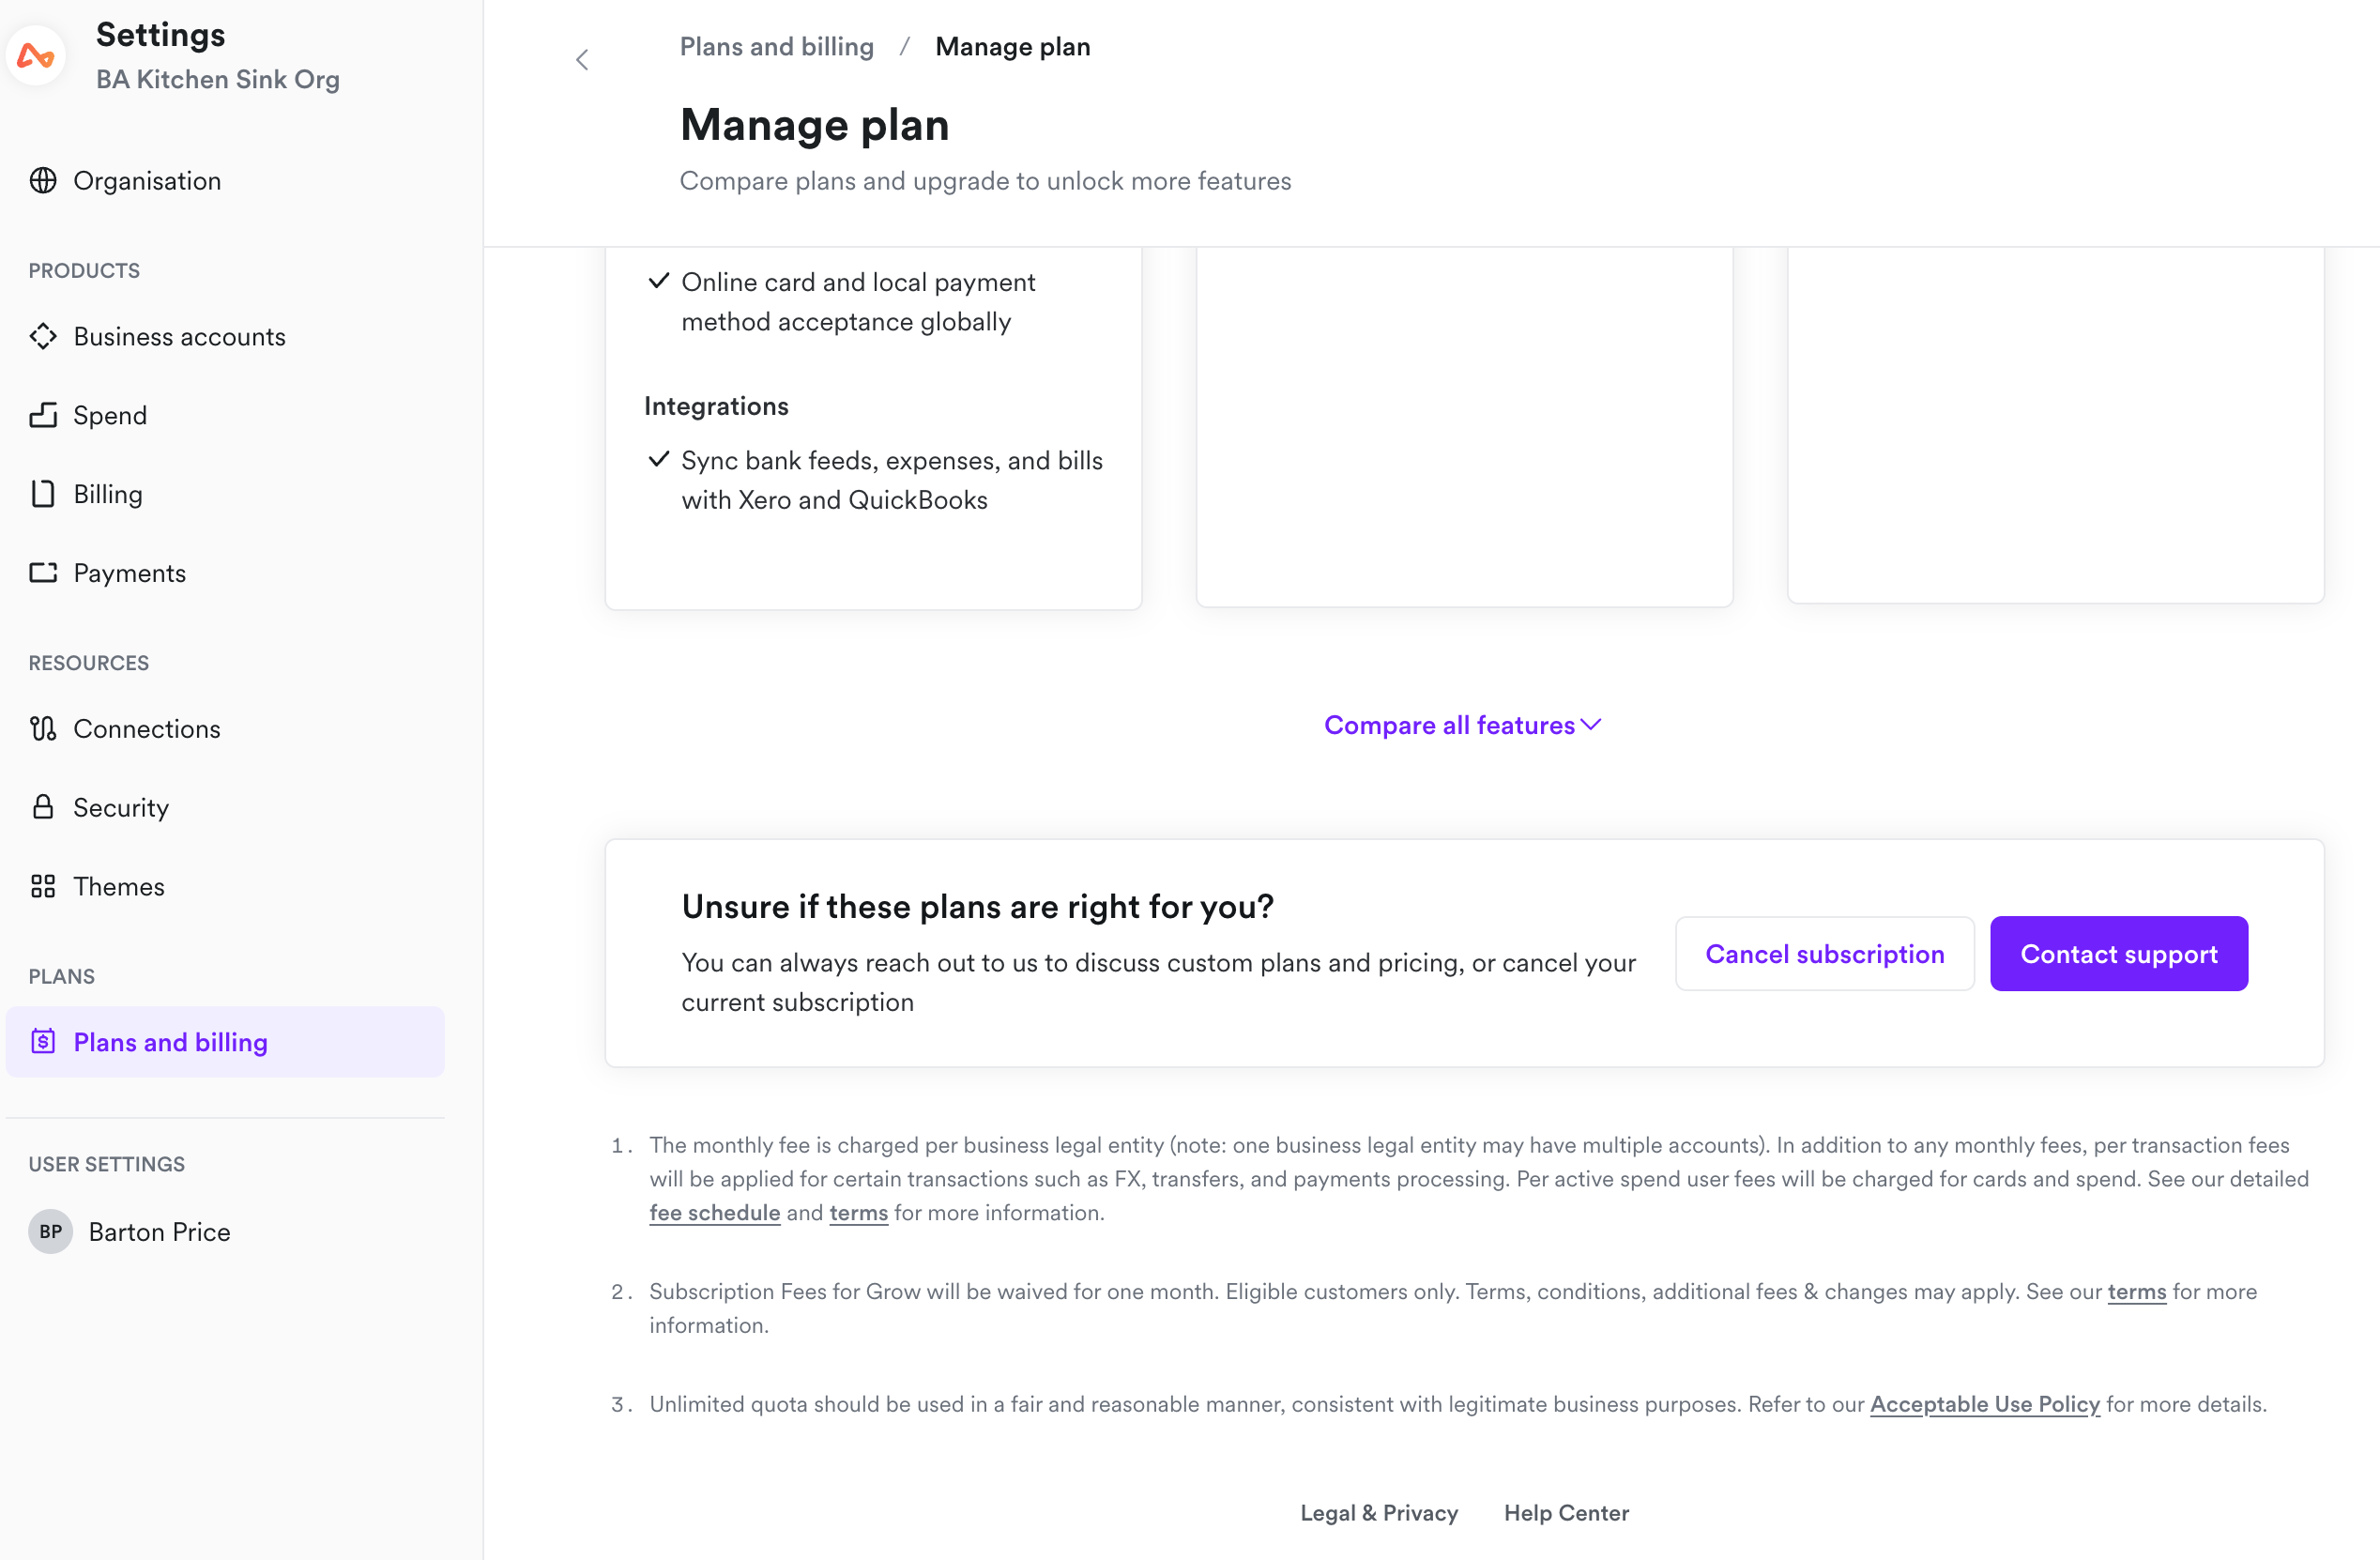
Task: Expand Compare all features
Action: (x=1463, y=725)
